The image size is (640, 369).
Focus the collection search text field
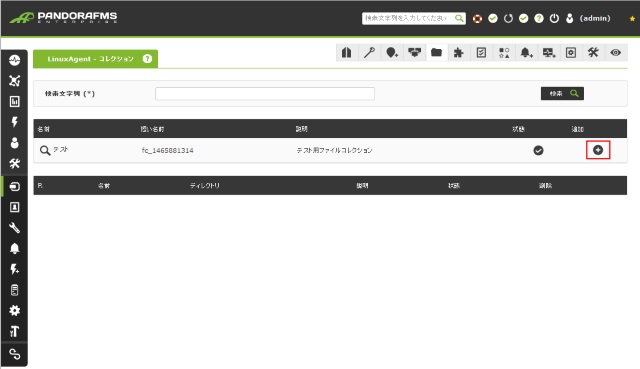tap(265, 93)
